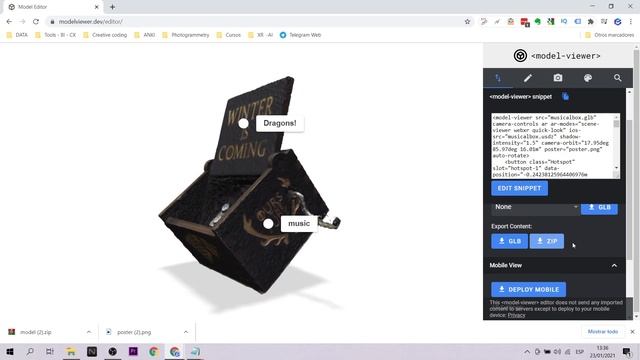The height and width of the screenshot is (360, 640).
Task: Open the ANKI bookmark folder
Action: (x=144, y=35)
